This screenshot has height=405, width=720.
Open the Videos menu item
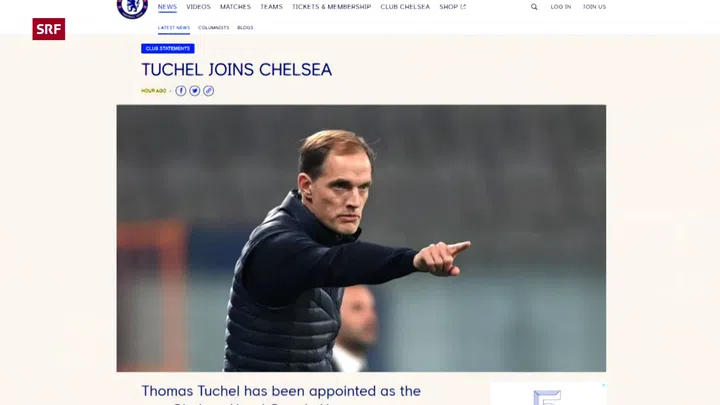pos(198,7)
